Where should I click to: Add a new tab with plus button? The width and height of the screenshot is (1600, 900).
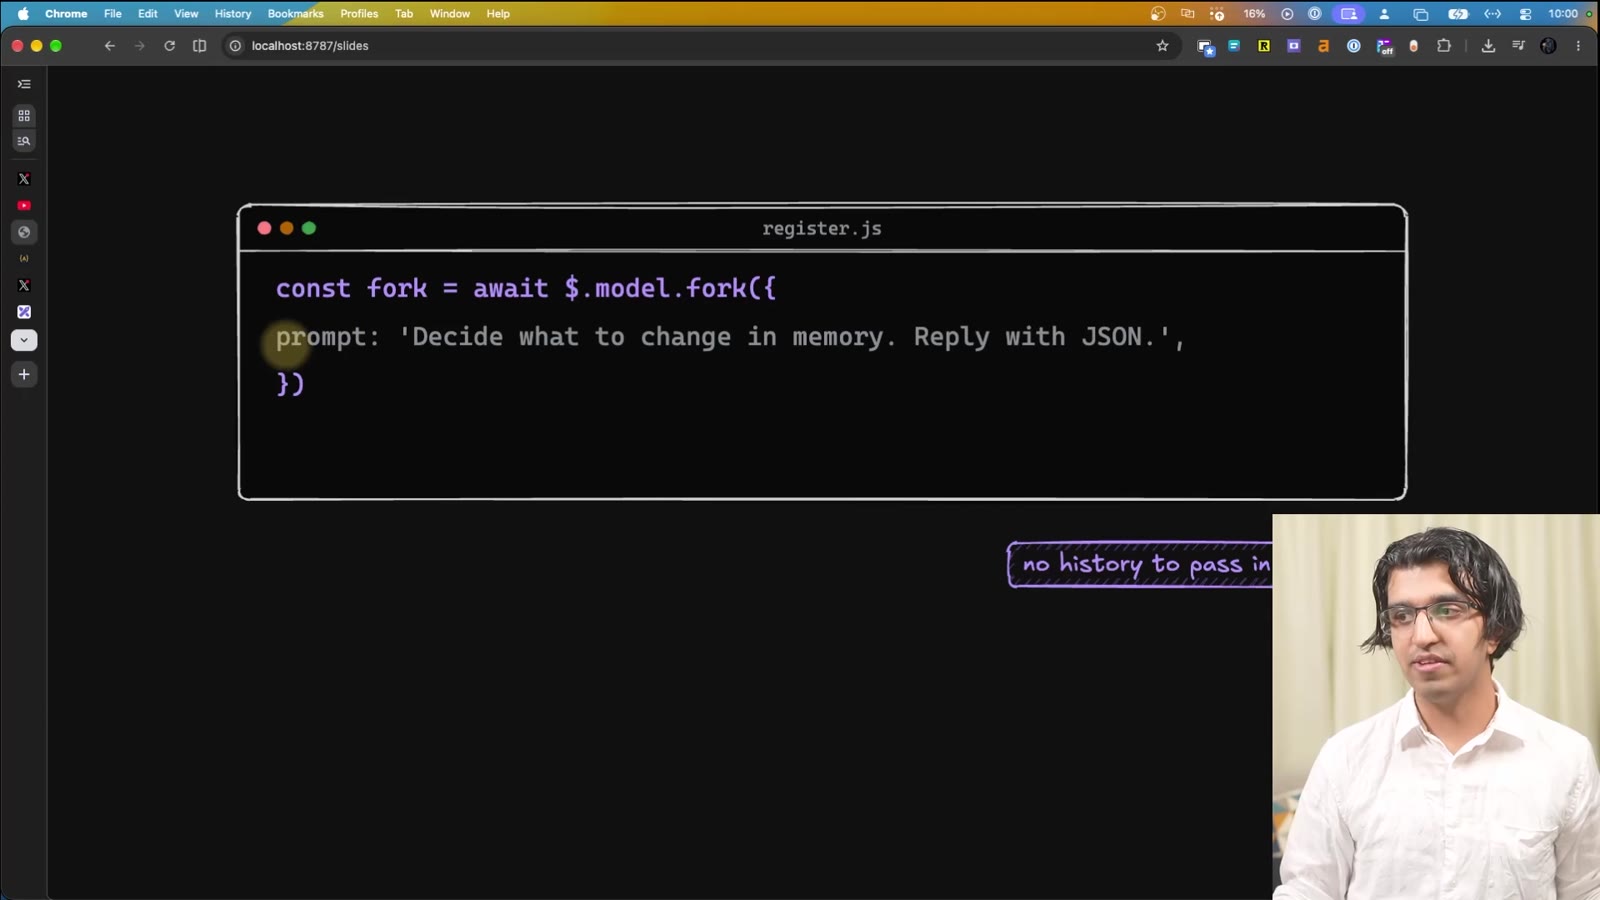[x=24, y=374]
